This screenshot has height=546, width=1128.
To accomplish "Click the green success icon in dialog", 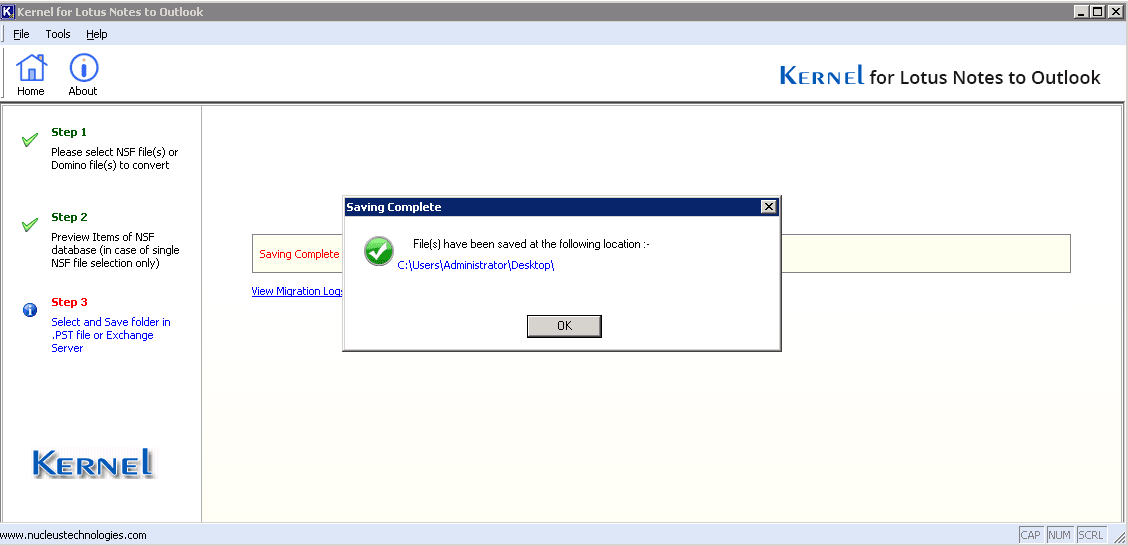I will (x=379, y=251).
